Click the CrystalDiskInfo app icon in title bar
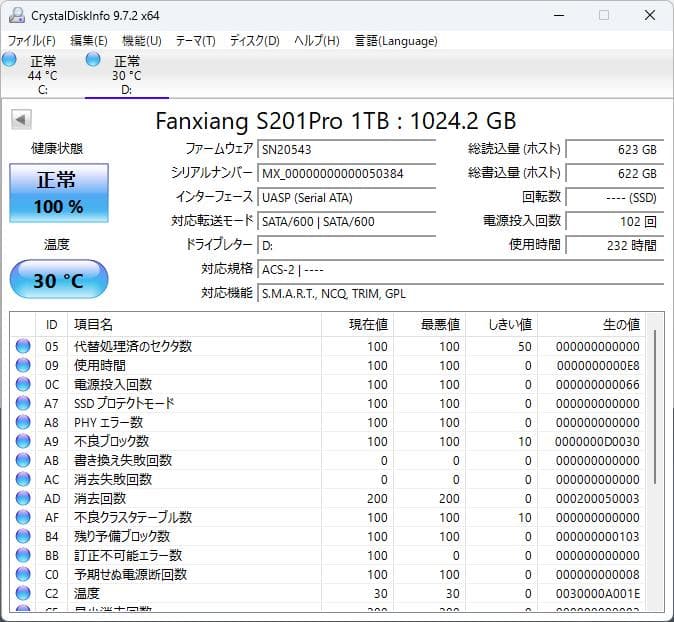674x622 pixels. tap(17, 15)
